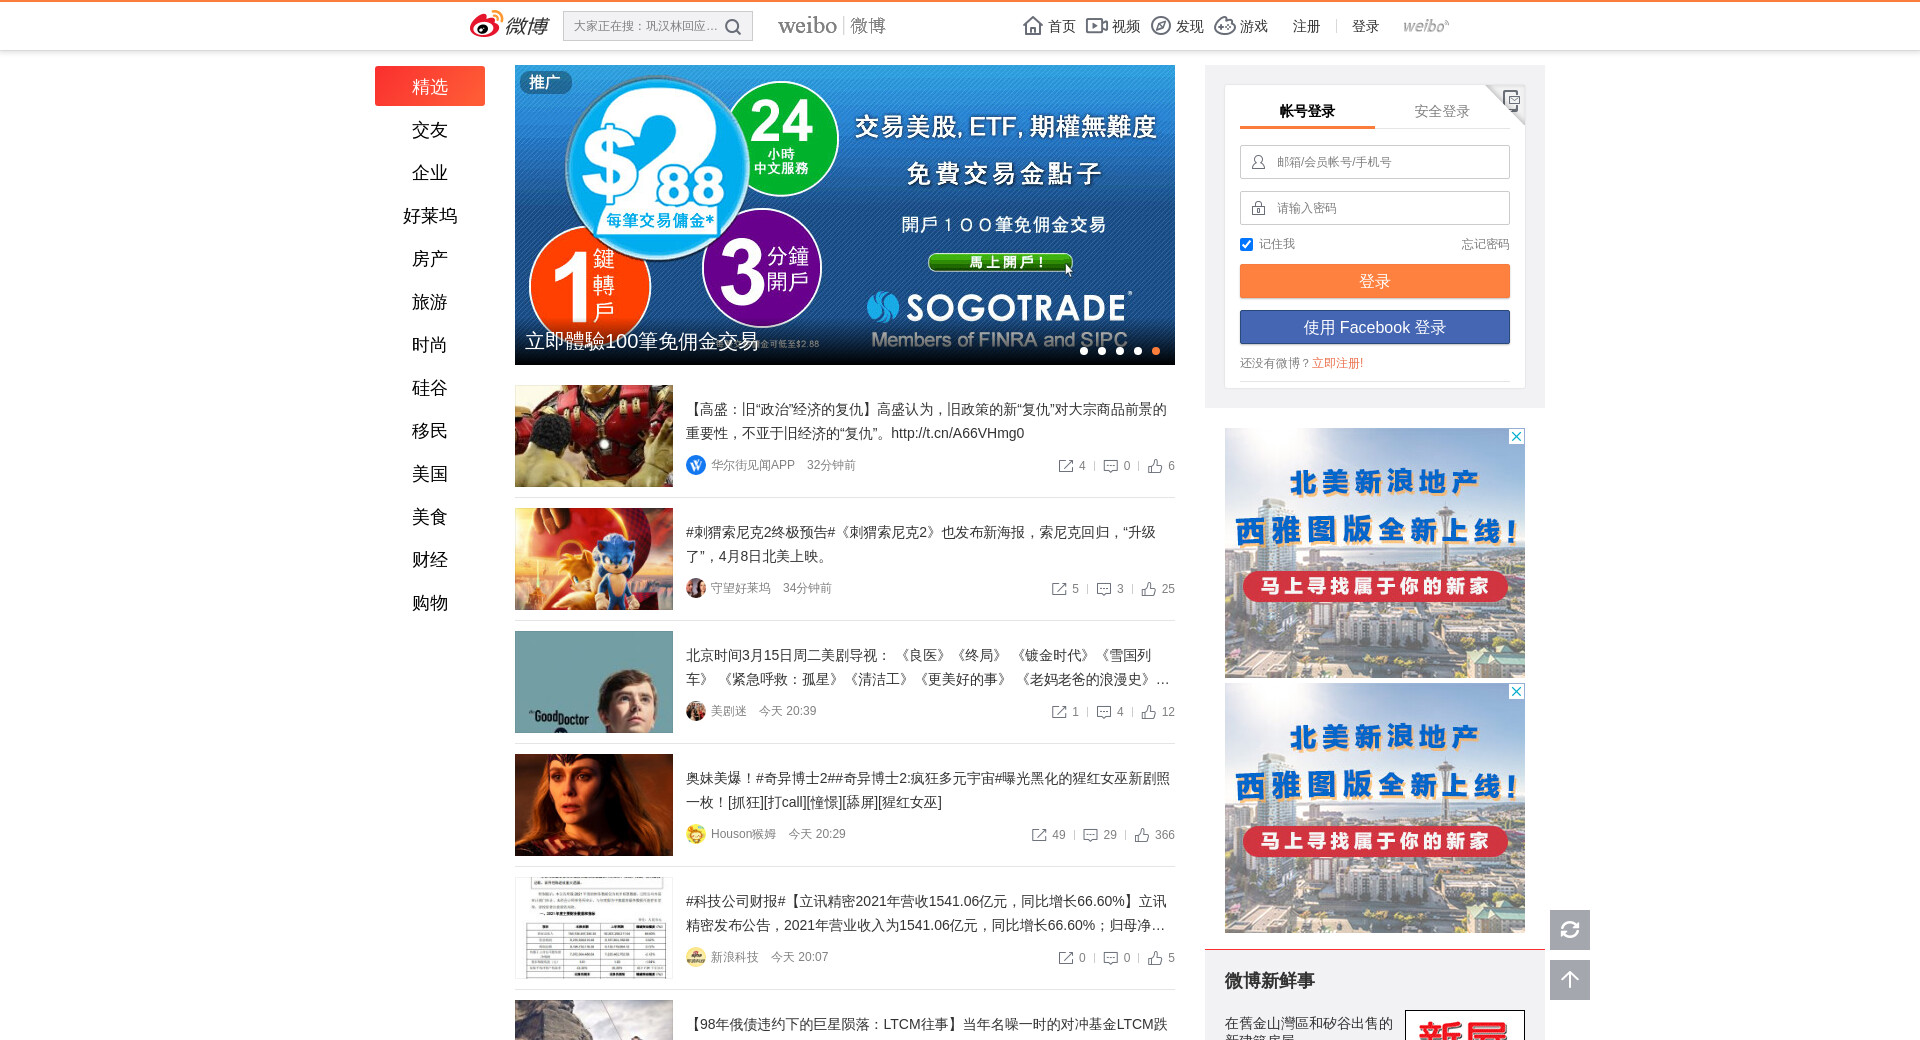Open the home page icon in navbar
This screenshot has height=1040, width=1920.
click(x=1033, y=26)
